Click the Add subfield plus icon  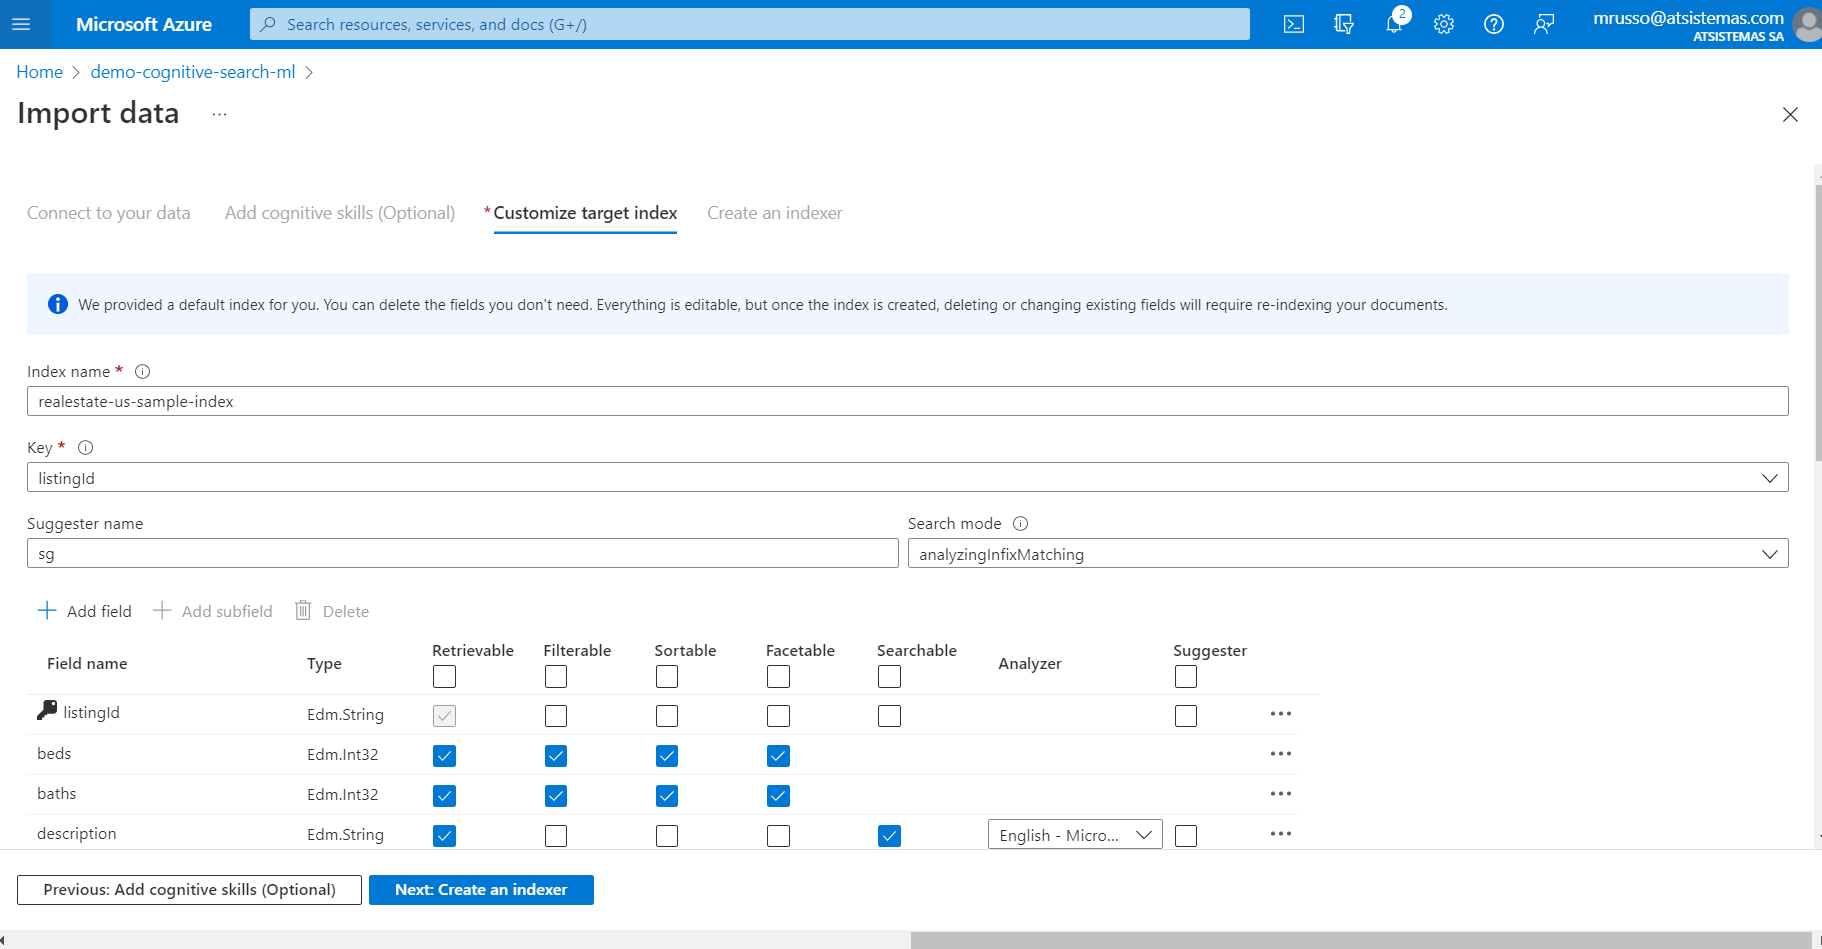pos(162,610)
